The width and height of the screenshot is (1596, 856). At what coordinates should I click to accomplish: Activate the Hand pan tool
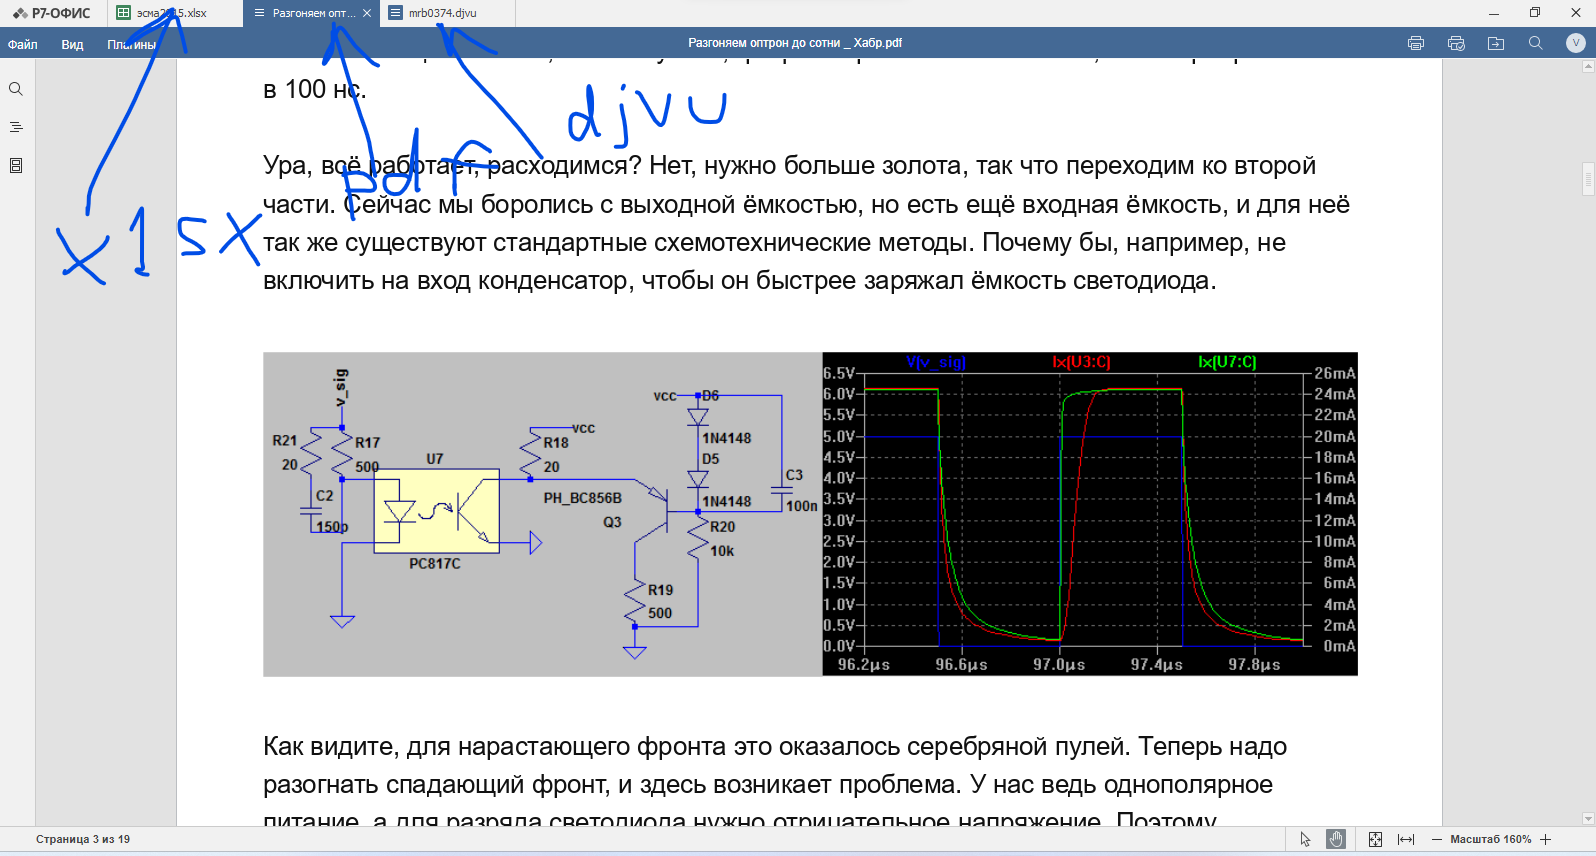click(x=1336, y=839)
